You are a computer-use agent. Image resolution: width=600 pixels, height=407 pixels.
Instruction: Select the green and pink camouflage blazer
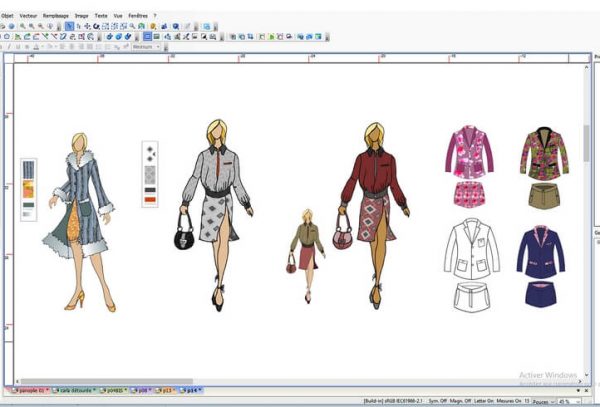click(x=544, y=153)
